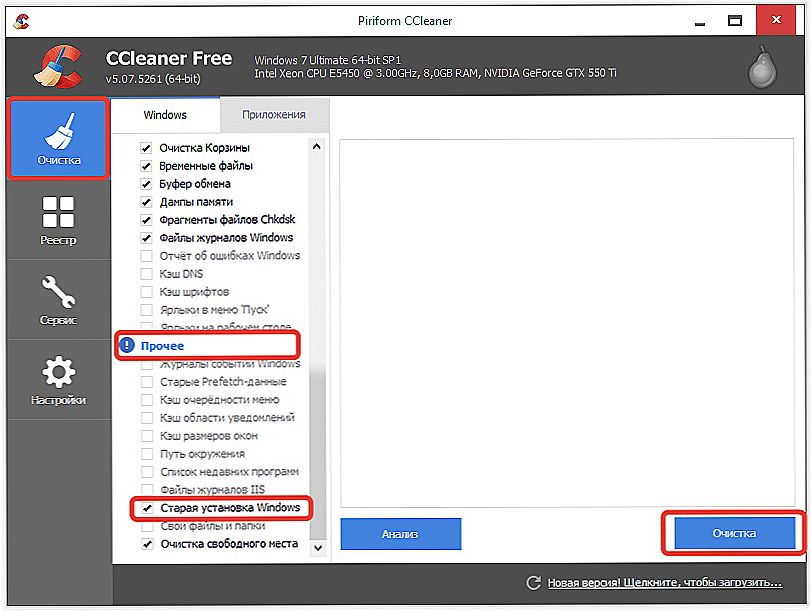Open the Сервис wrench tools section

[x=57, y=300]
